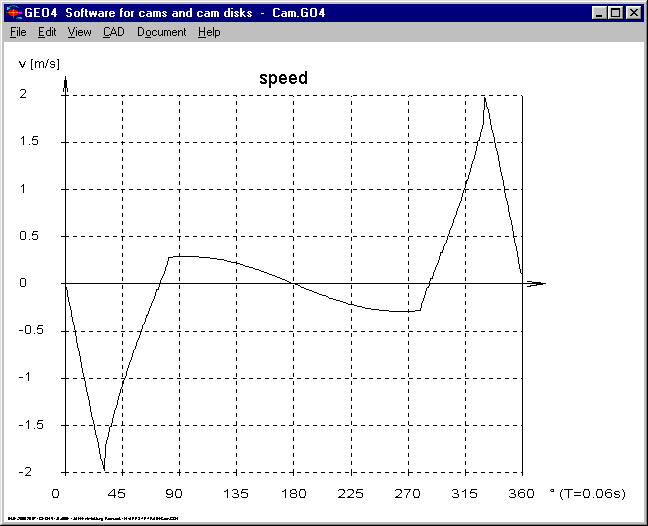
Task: Click the 'v [m/s]' y-axis label
Action: (x=38, y=63)
